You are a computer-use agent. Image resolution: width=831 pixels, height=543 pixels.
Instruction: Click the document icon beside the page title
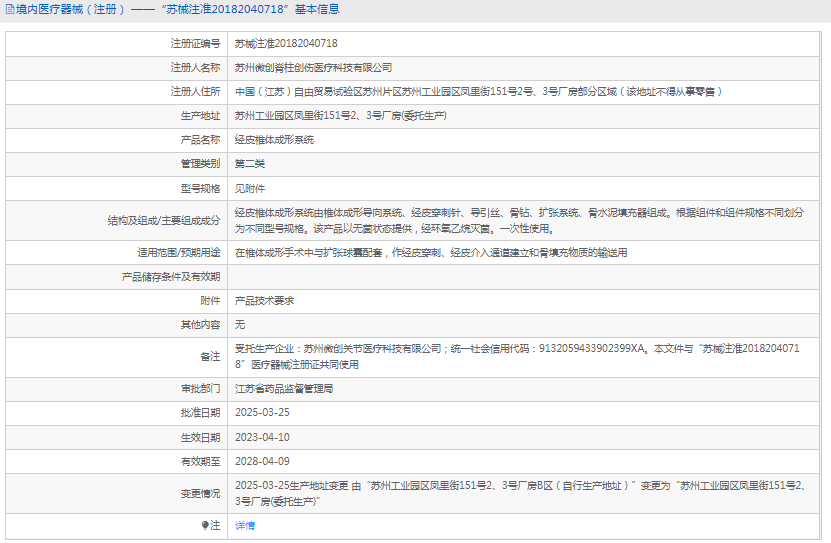[10, 10]
